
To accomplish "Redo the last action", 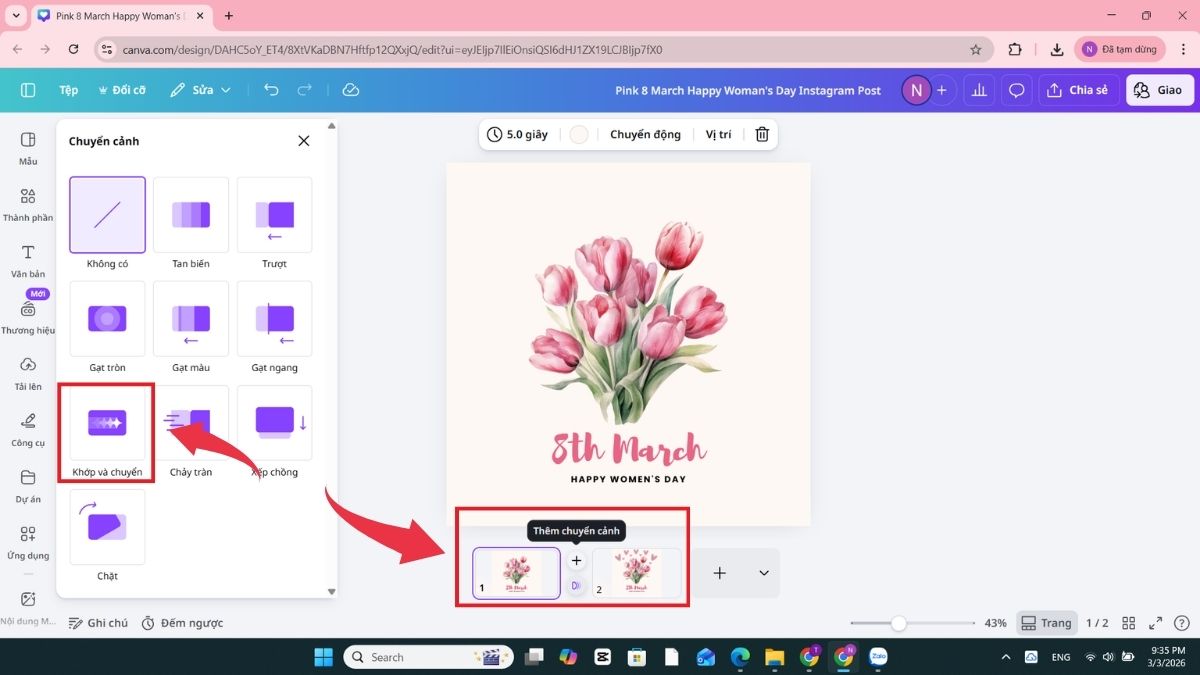I will 305,90.
